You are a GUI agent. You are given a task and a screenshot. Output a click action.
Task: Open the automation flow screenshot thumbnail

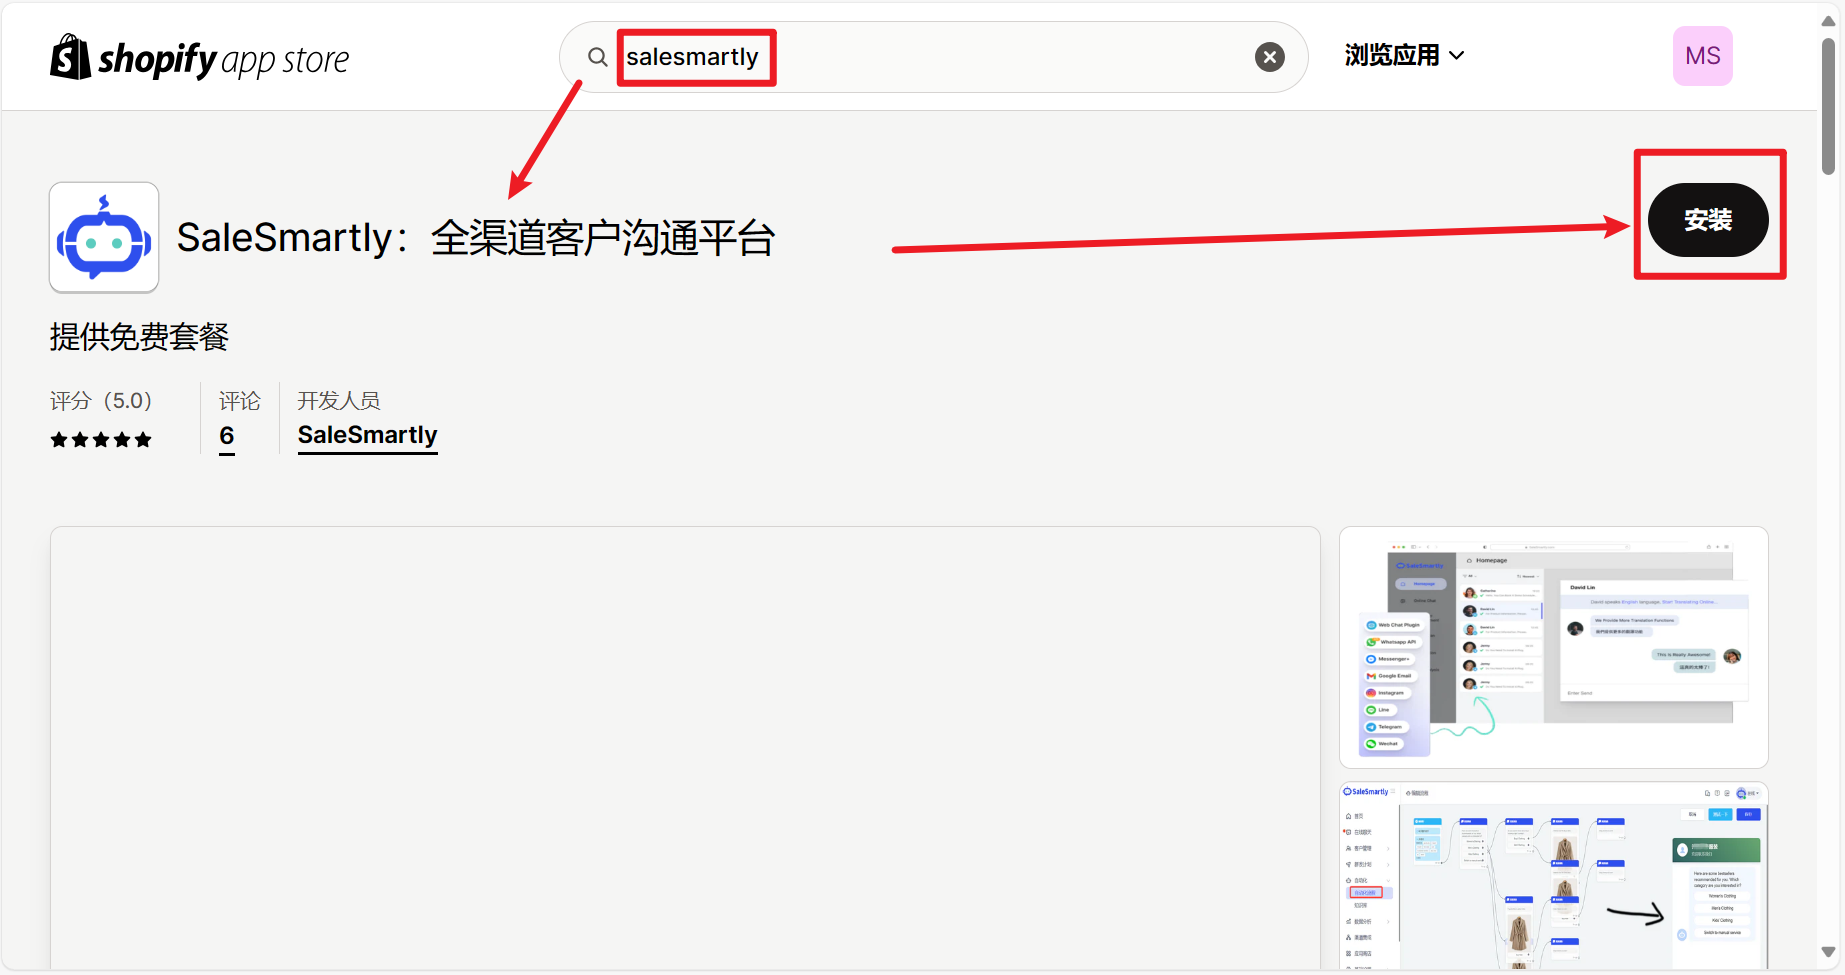tap(1554, 876)
